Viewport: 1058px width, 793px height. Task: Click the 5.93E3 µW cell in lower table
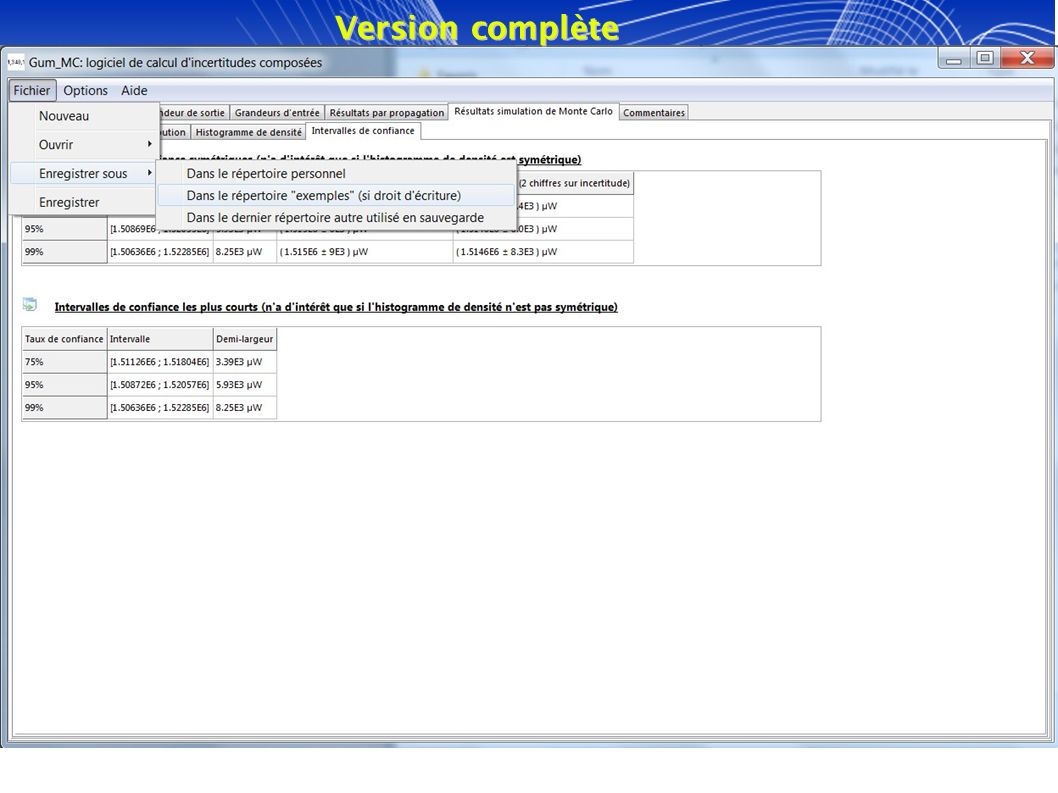(x=244, y=385)
